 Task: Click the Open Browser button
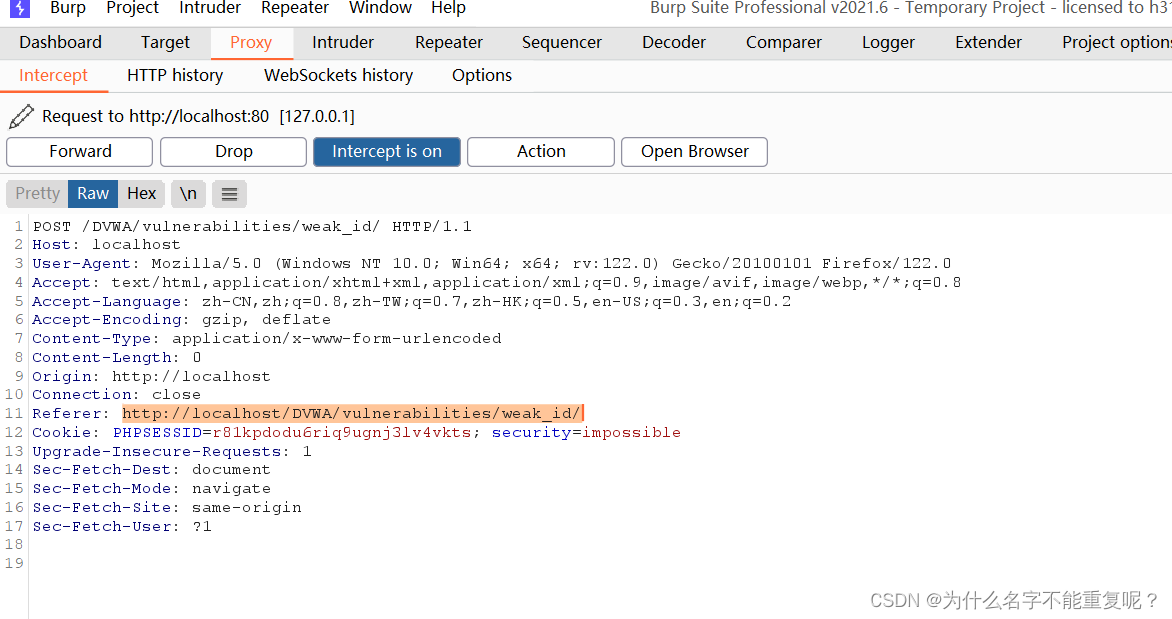(694, 152)
